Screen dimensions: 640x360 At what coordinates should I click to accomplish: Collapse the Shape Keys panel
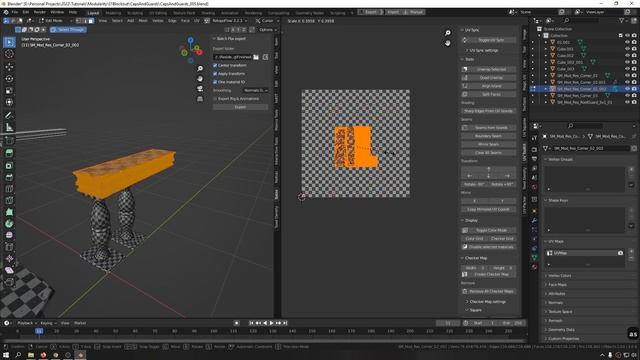point(558,200)
